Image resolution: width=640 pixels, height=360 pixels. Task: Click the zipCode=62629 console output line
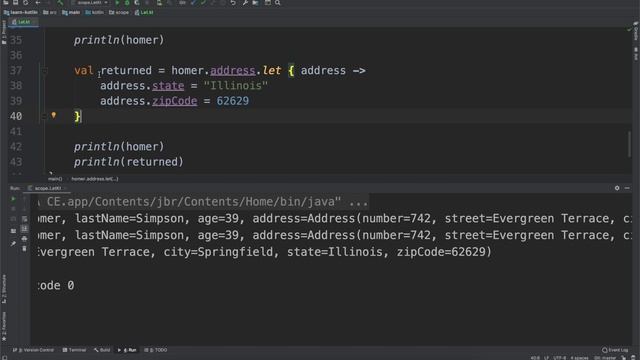click(x=265, y=252)
